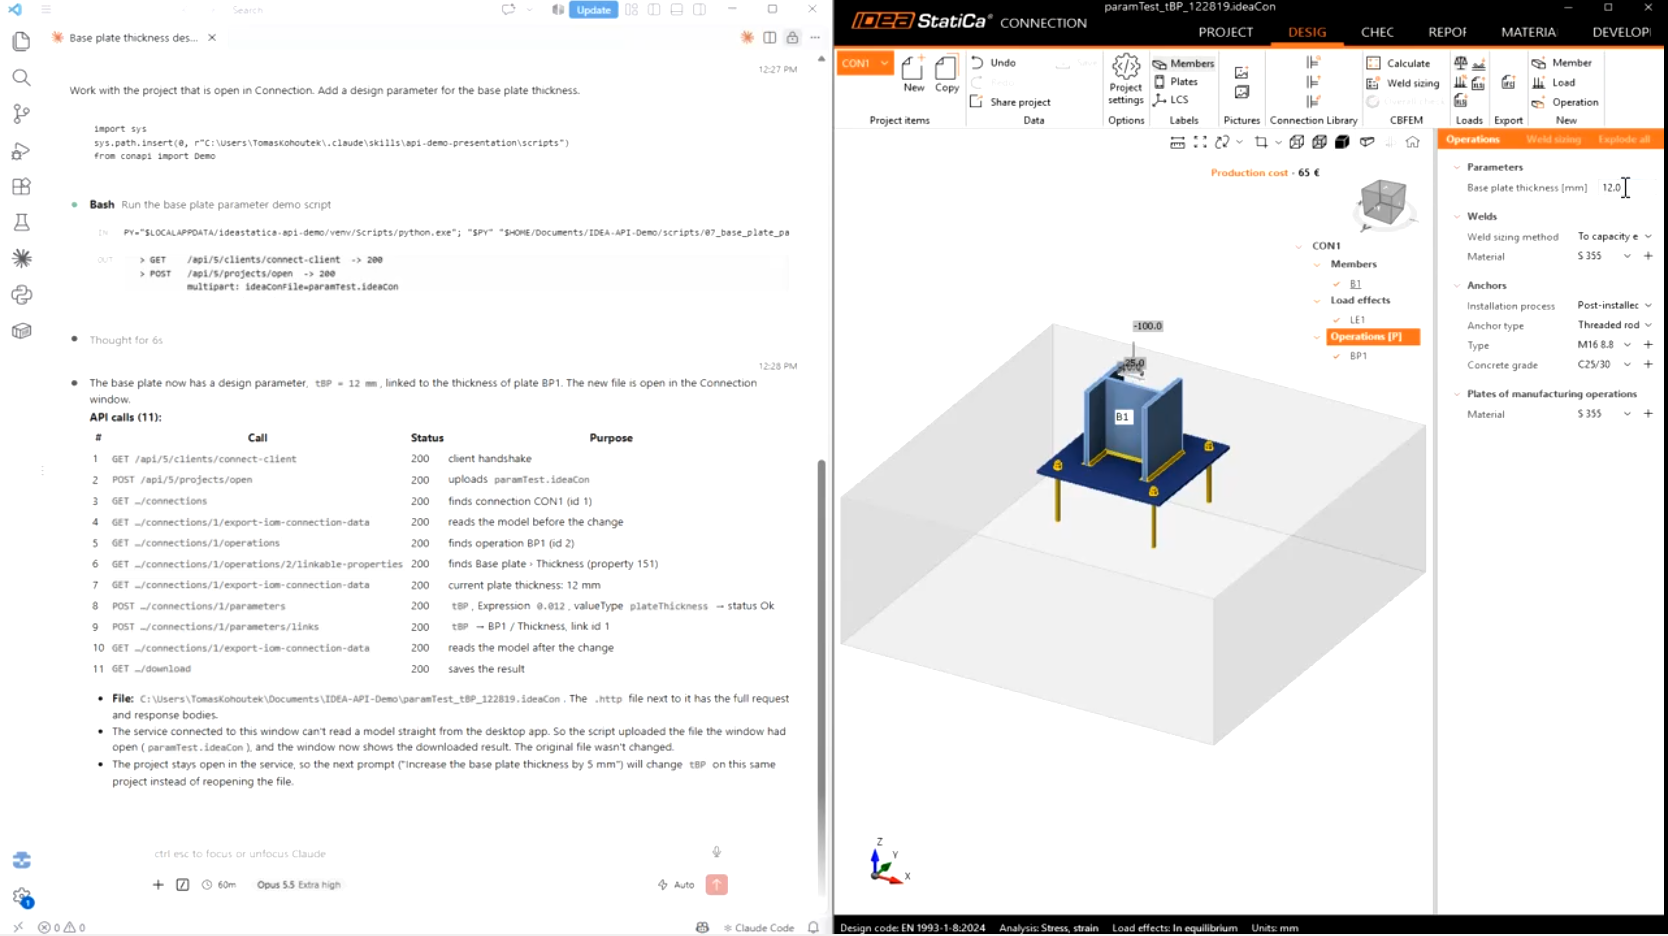Collapse the Anchors section
This screenshot has width=1668, height=936.
(1457, 285)
